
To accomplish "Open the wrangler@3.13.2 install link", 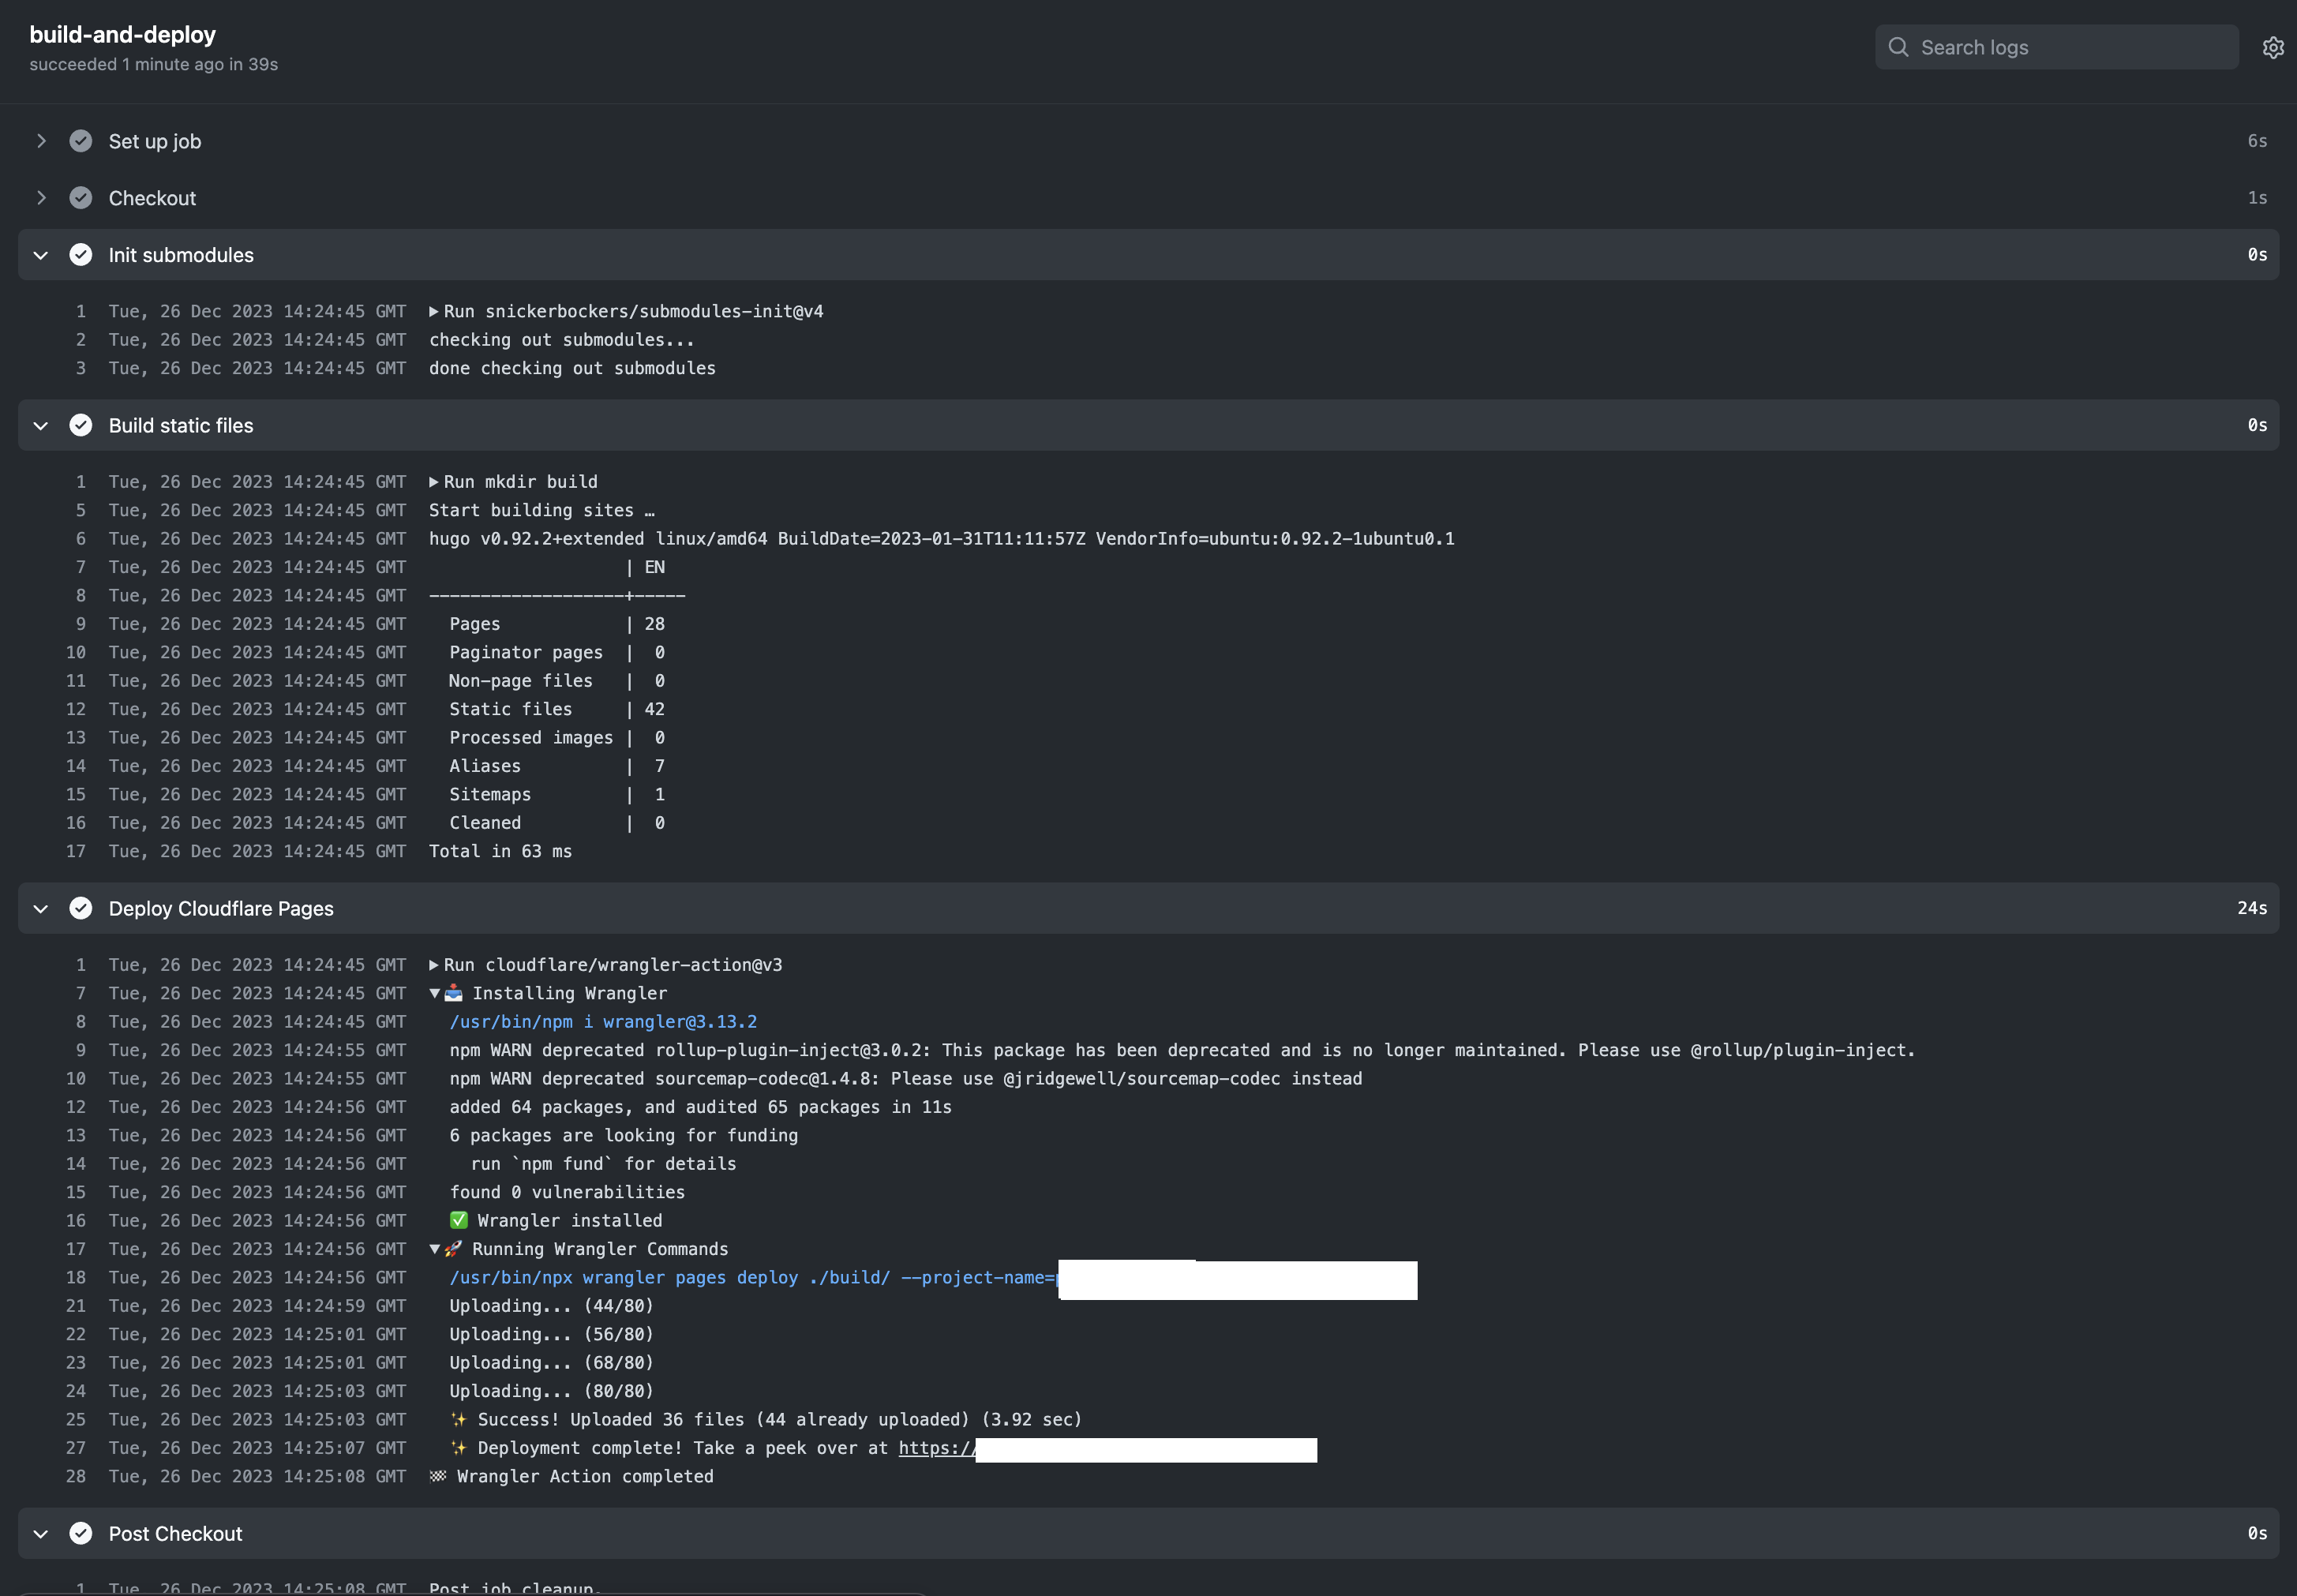I will click(603, 1021).
